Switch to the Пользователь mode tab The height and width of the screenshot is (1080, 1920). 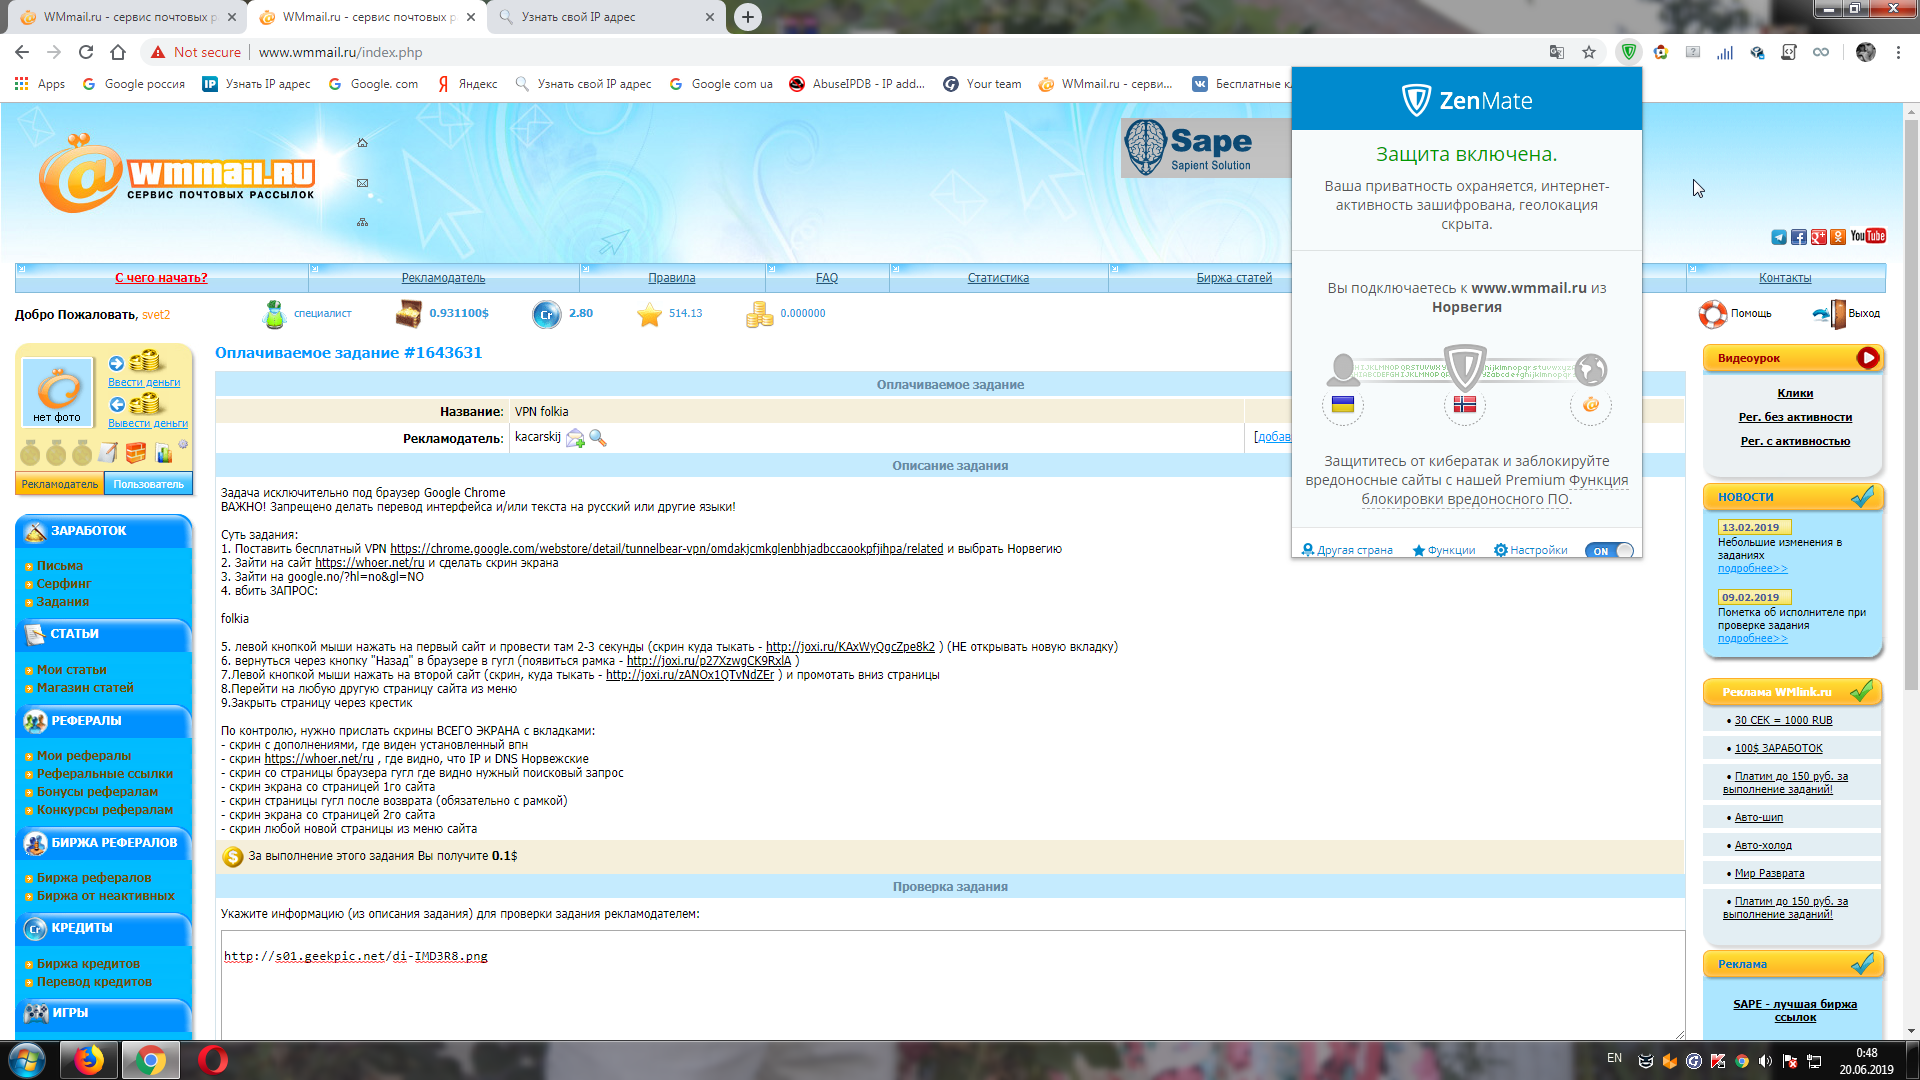(148, 484)
